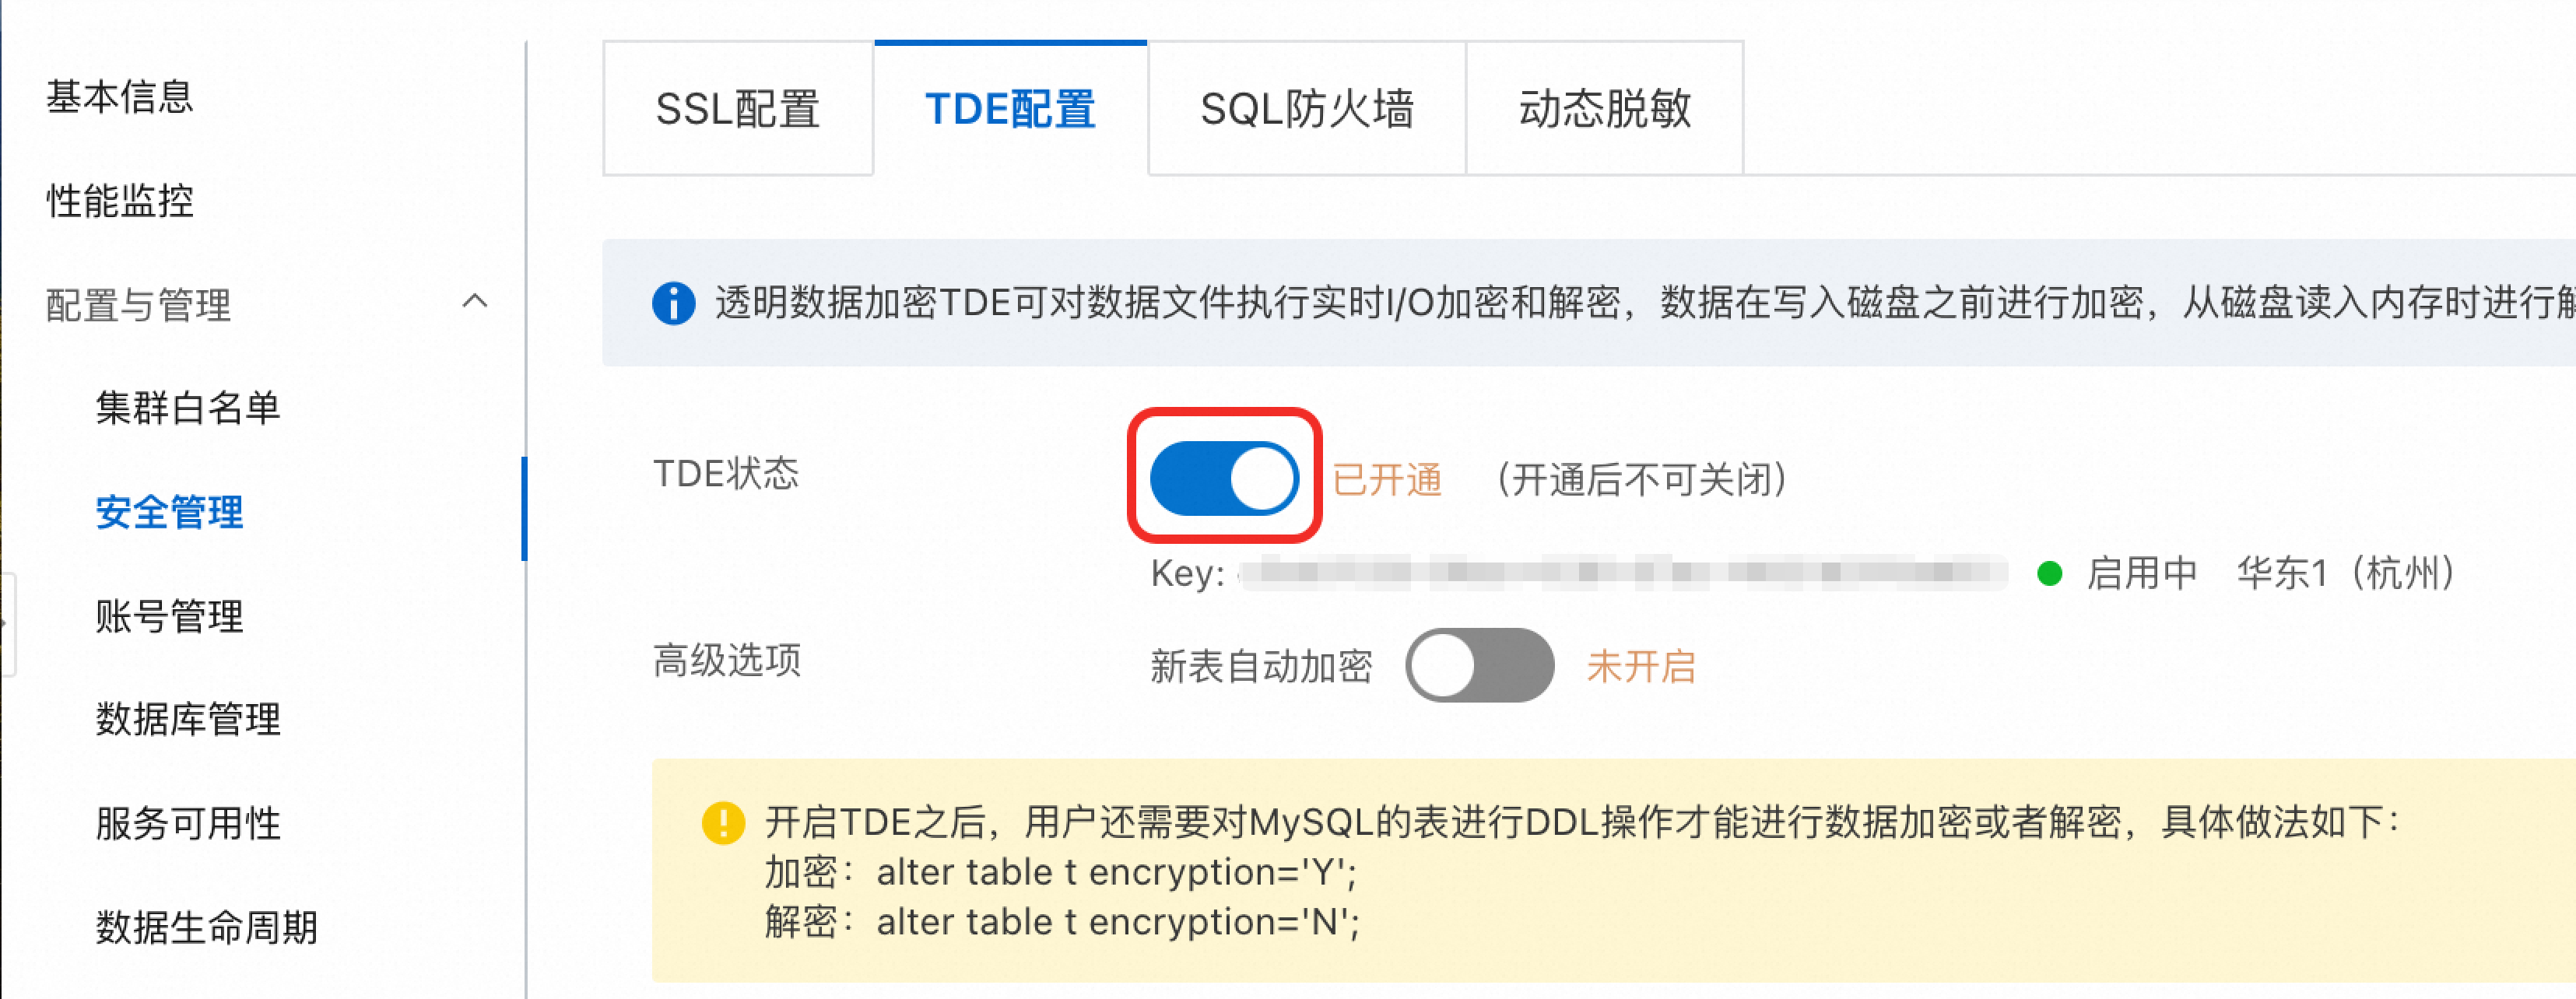Enable the 新表自动加密 switch

[1479, 665]
